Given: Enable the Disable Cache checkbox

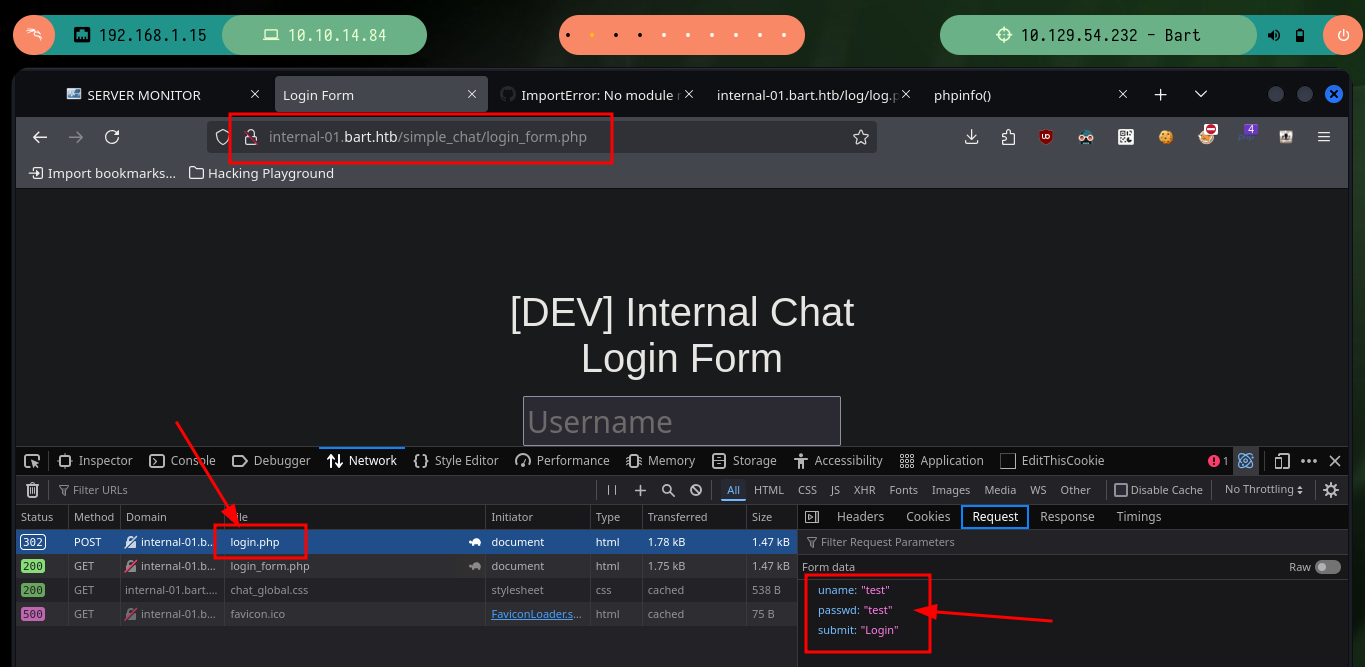Looking at the screenshot, I should coord(1121,490).
